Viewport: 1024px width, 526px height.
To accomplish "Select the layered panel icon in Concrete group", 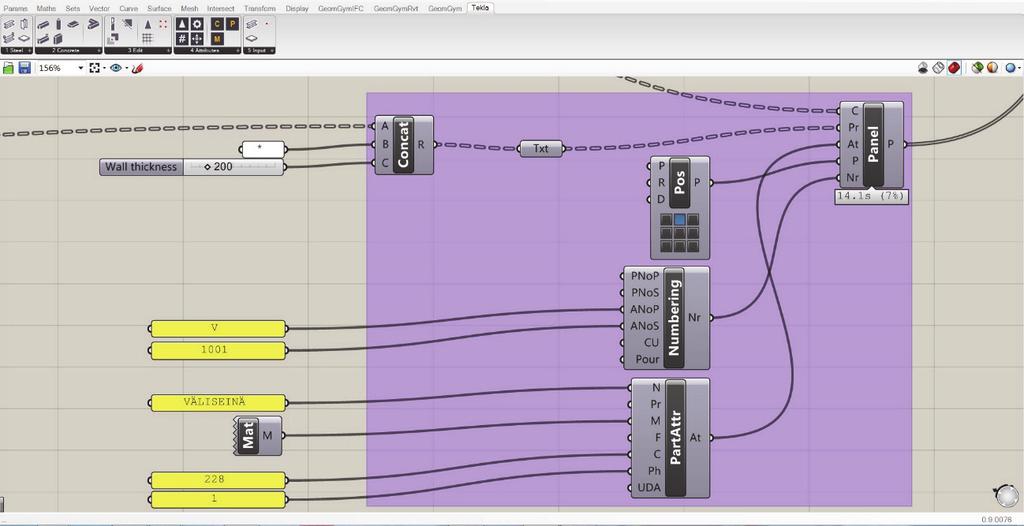I will coord(93,24).
